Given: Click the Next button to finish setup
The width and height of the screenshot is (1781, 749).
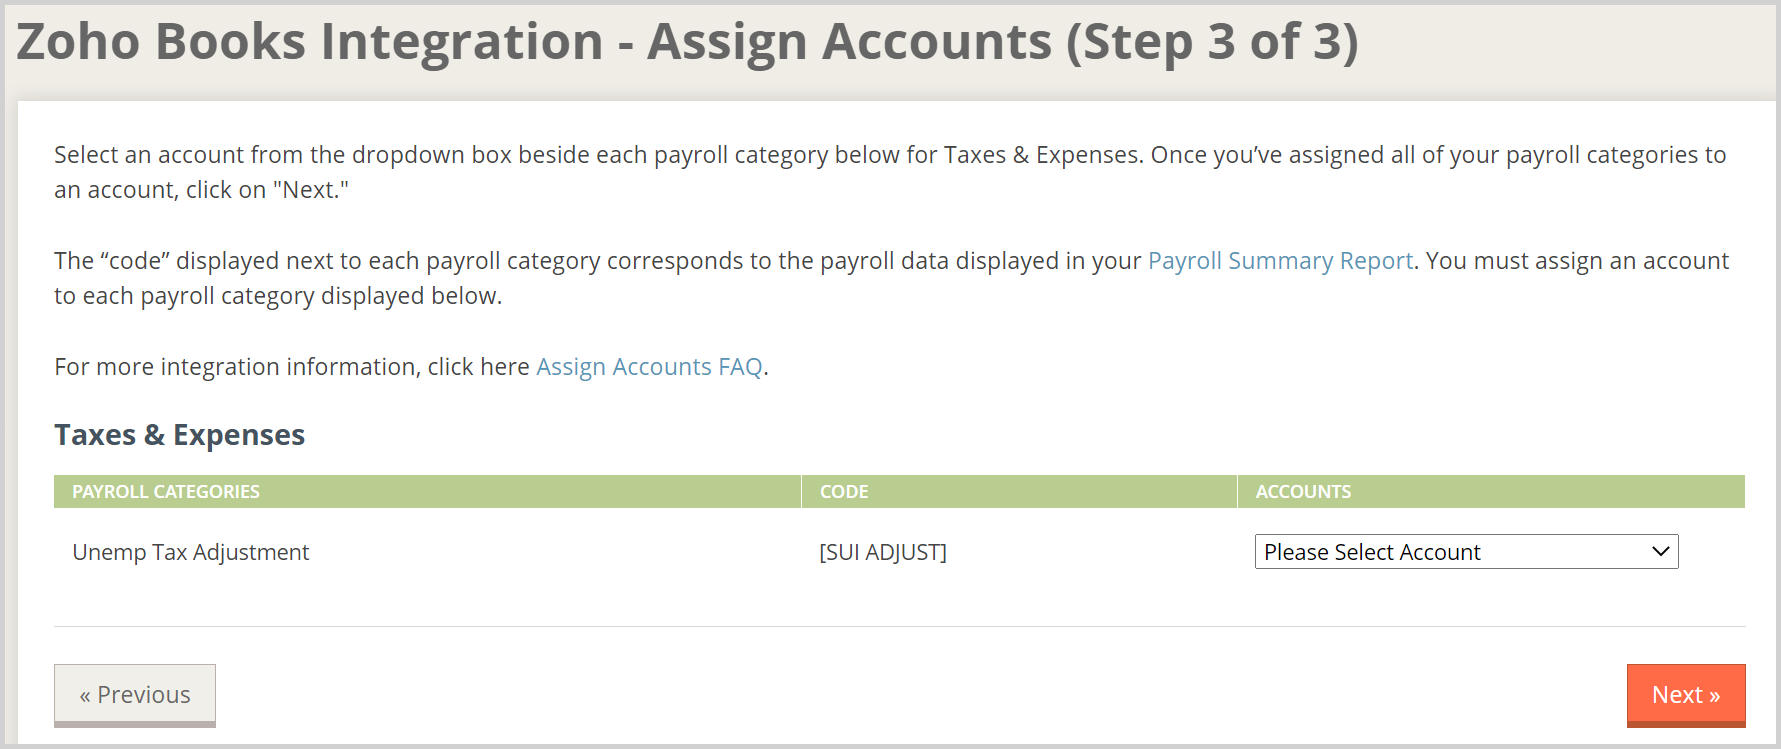Looking at the screenshot, I should pyautogui.click(x=1685, y=694).
